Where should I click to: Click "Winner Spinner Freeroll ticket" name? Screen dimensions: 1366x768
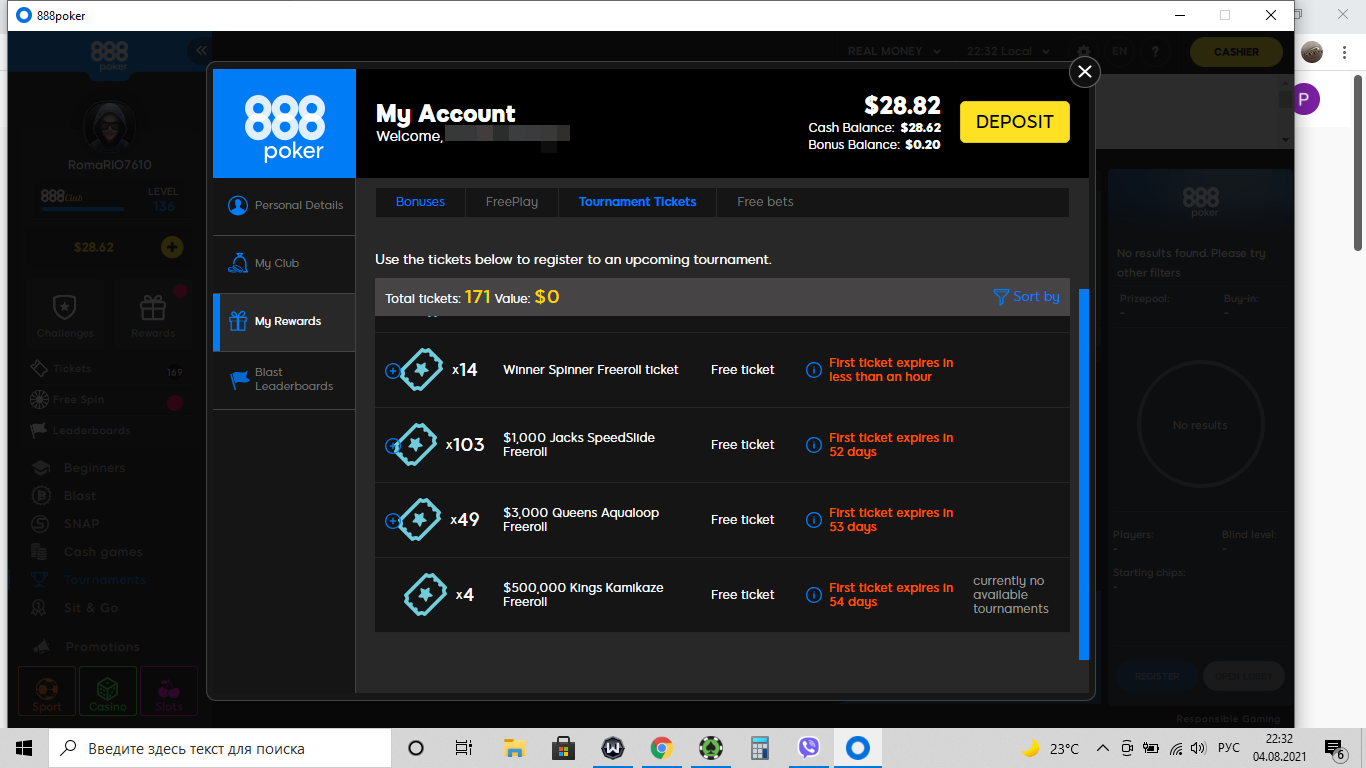(x=591, y=370)
